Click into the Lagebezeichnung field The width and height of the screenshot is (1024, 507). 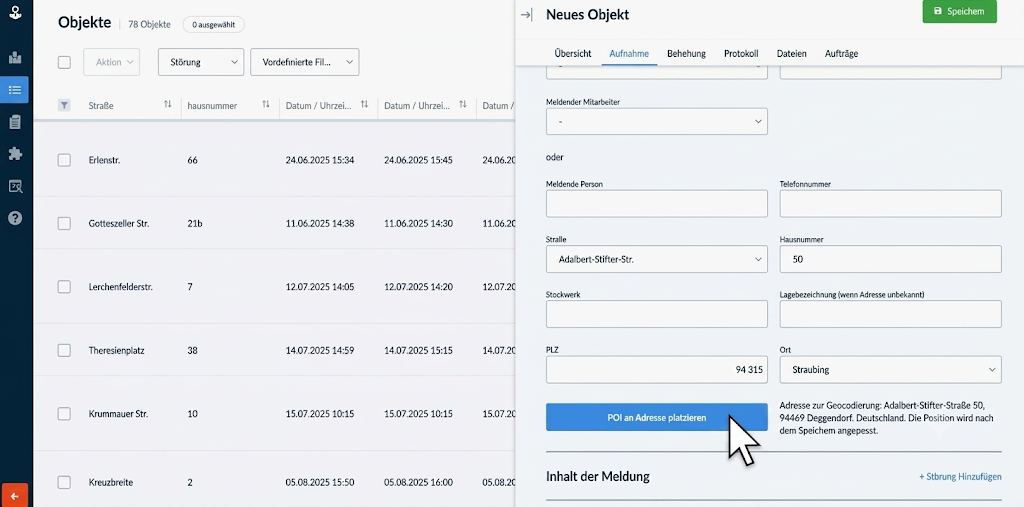point(891,314)
